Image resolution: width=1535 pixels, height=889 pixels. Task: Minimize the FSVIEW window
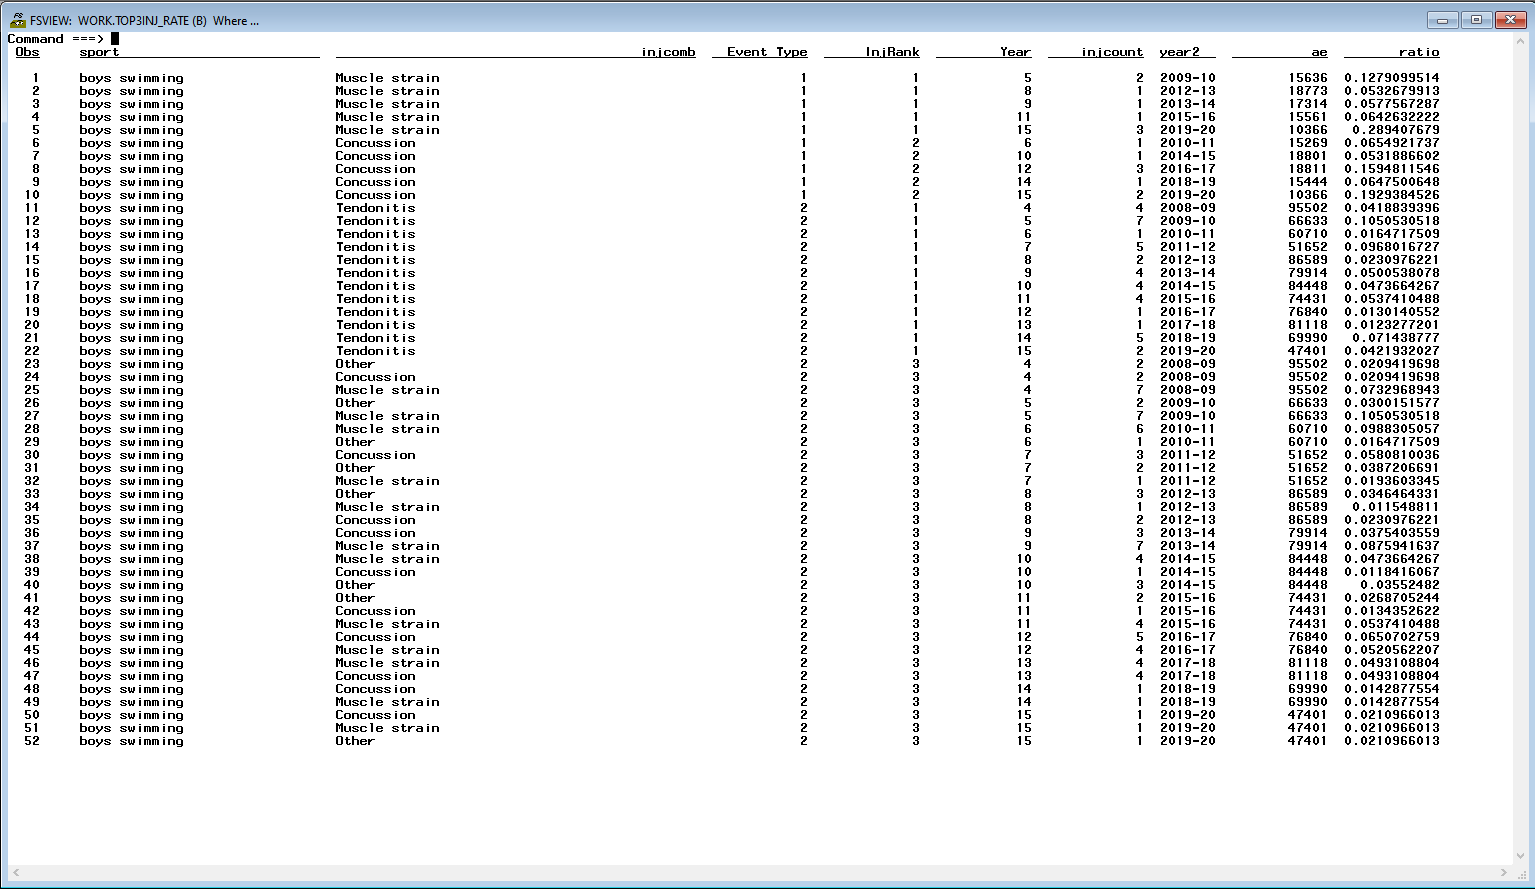click(x=1442, y=19)
